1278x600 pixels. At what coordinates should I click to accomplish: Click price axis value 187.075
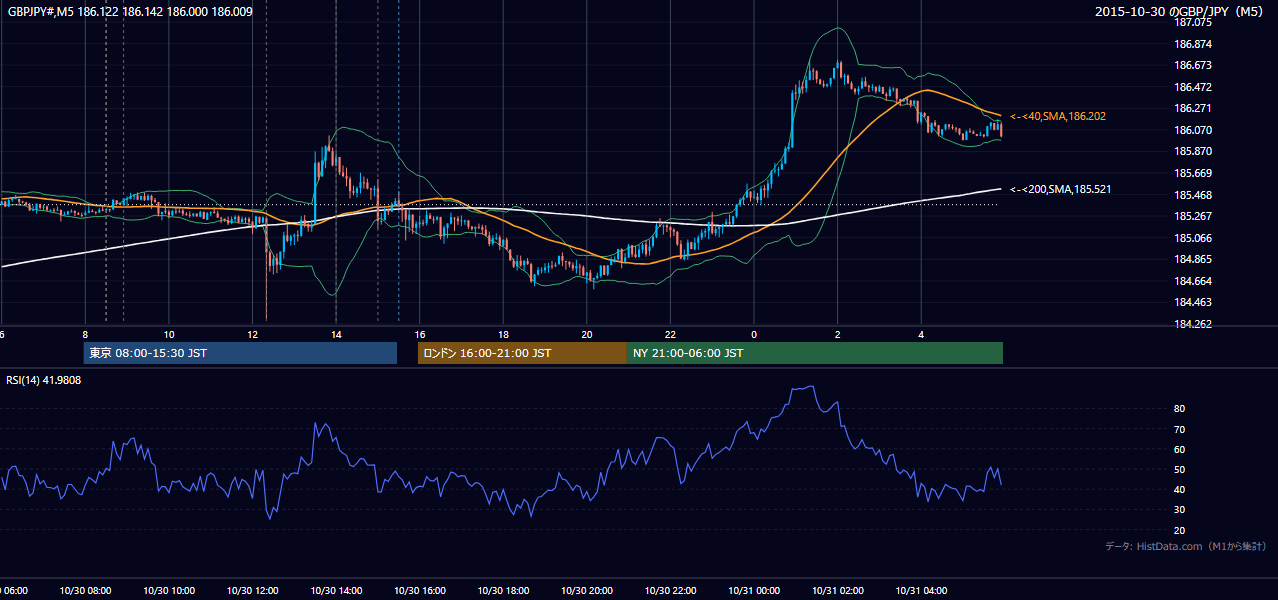pyautogui.click(x=1194, y=22)
